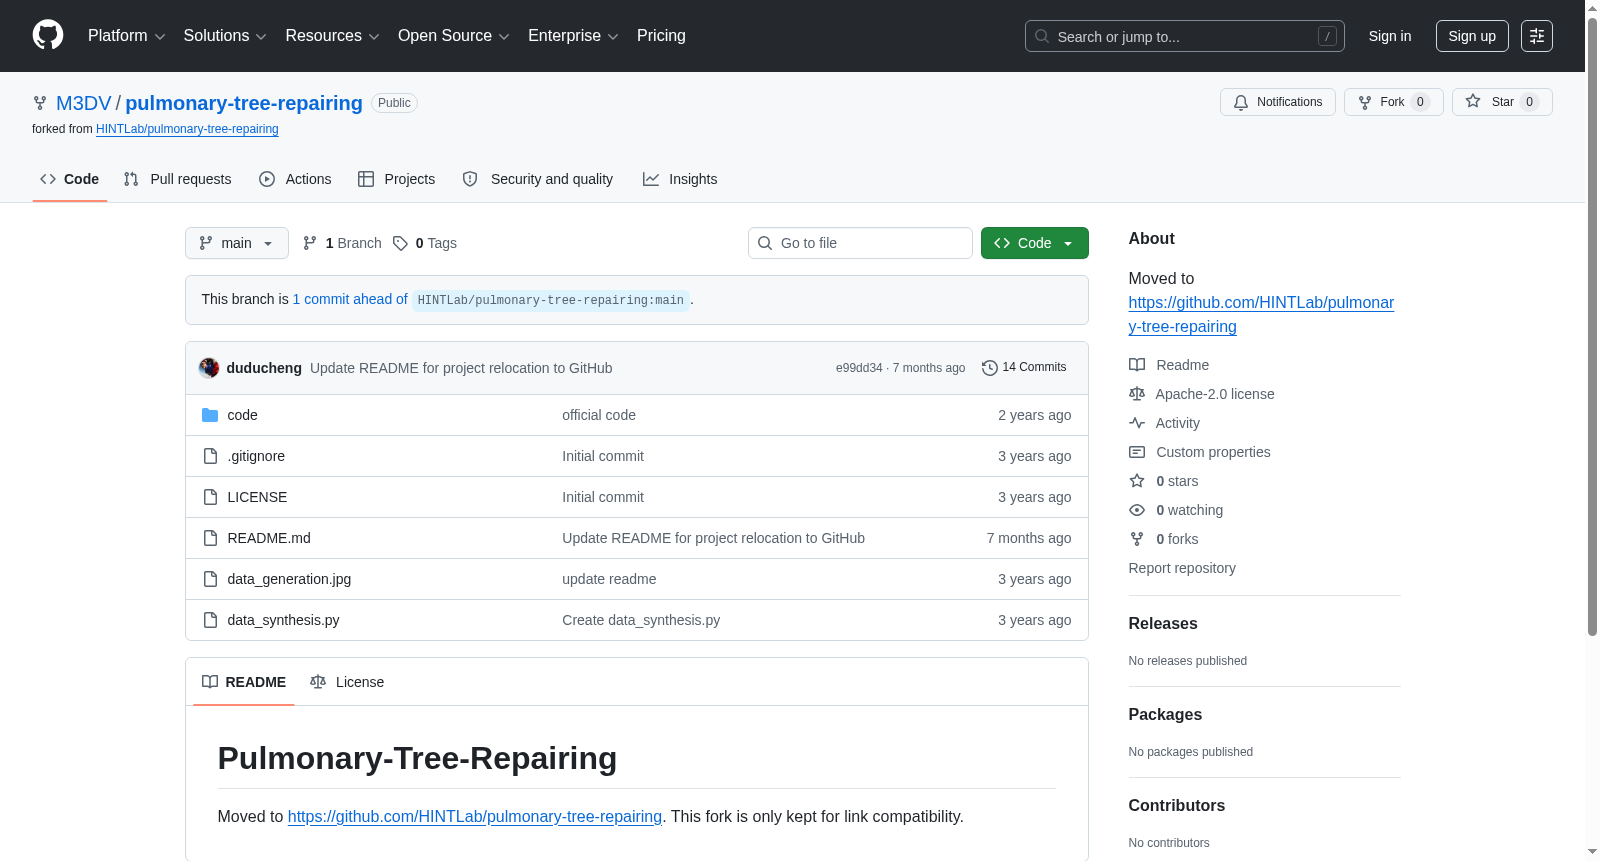Click the pulse icon next to Activity
The height and width of the screenshot is (861, 1600).
(1137, 423)
